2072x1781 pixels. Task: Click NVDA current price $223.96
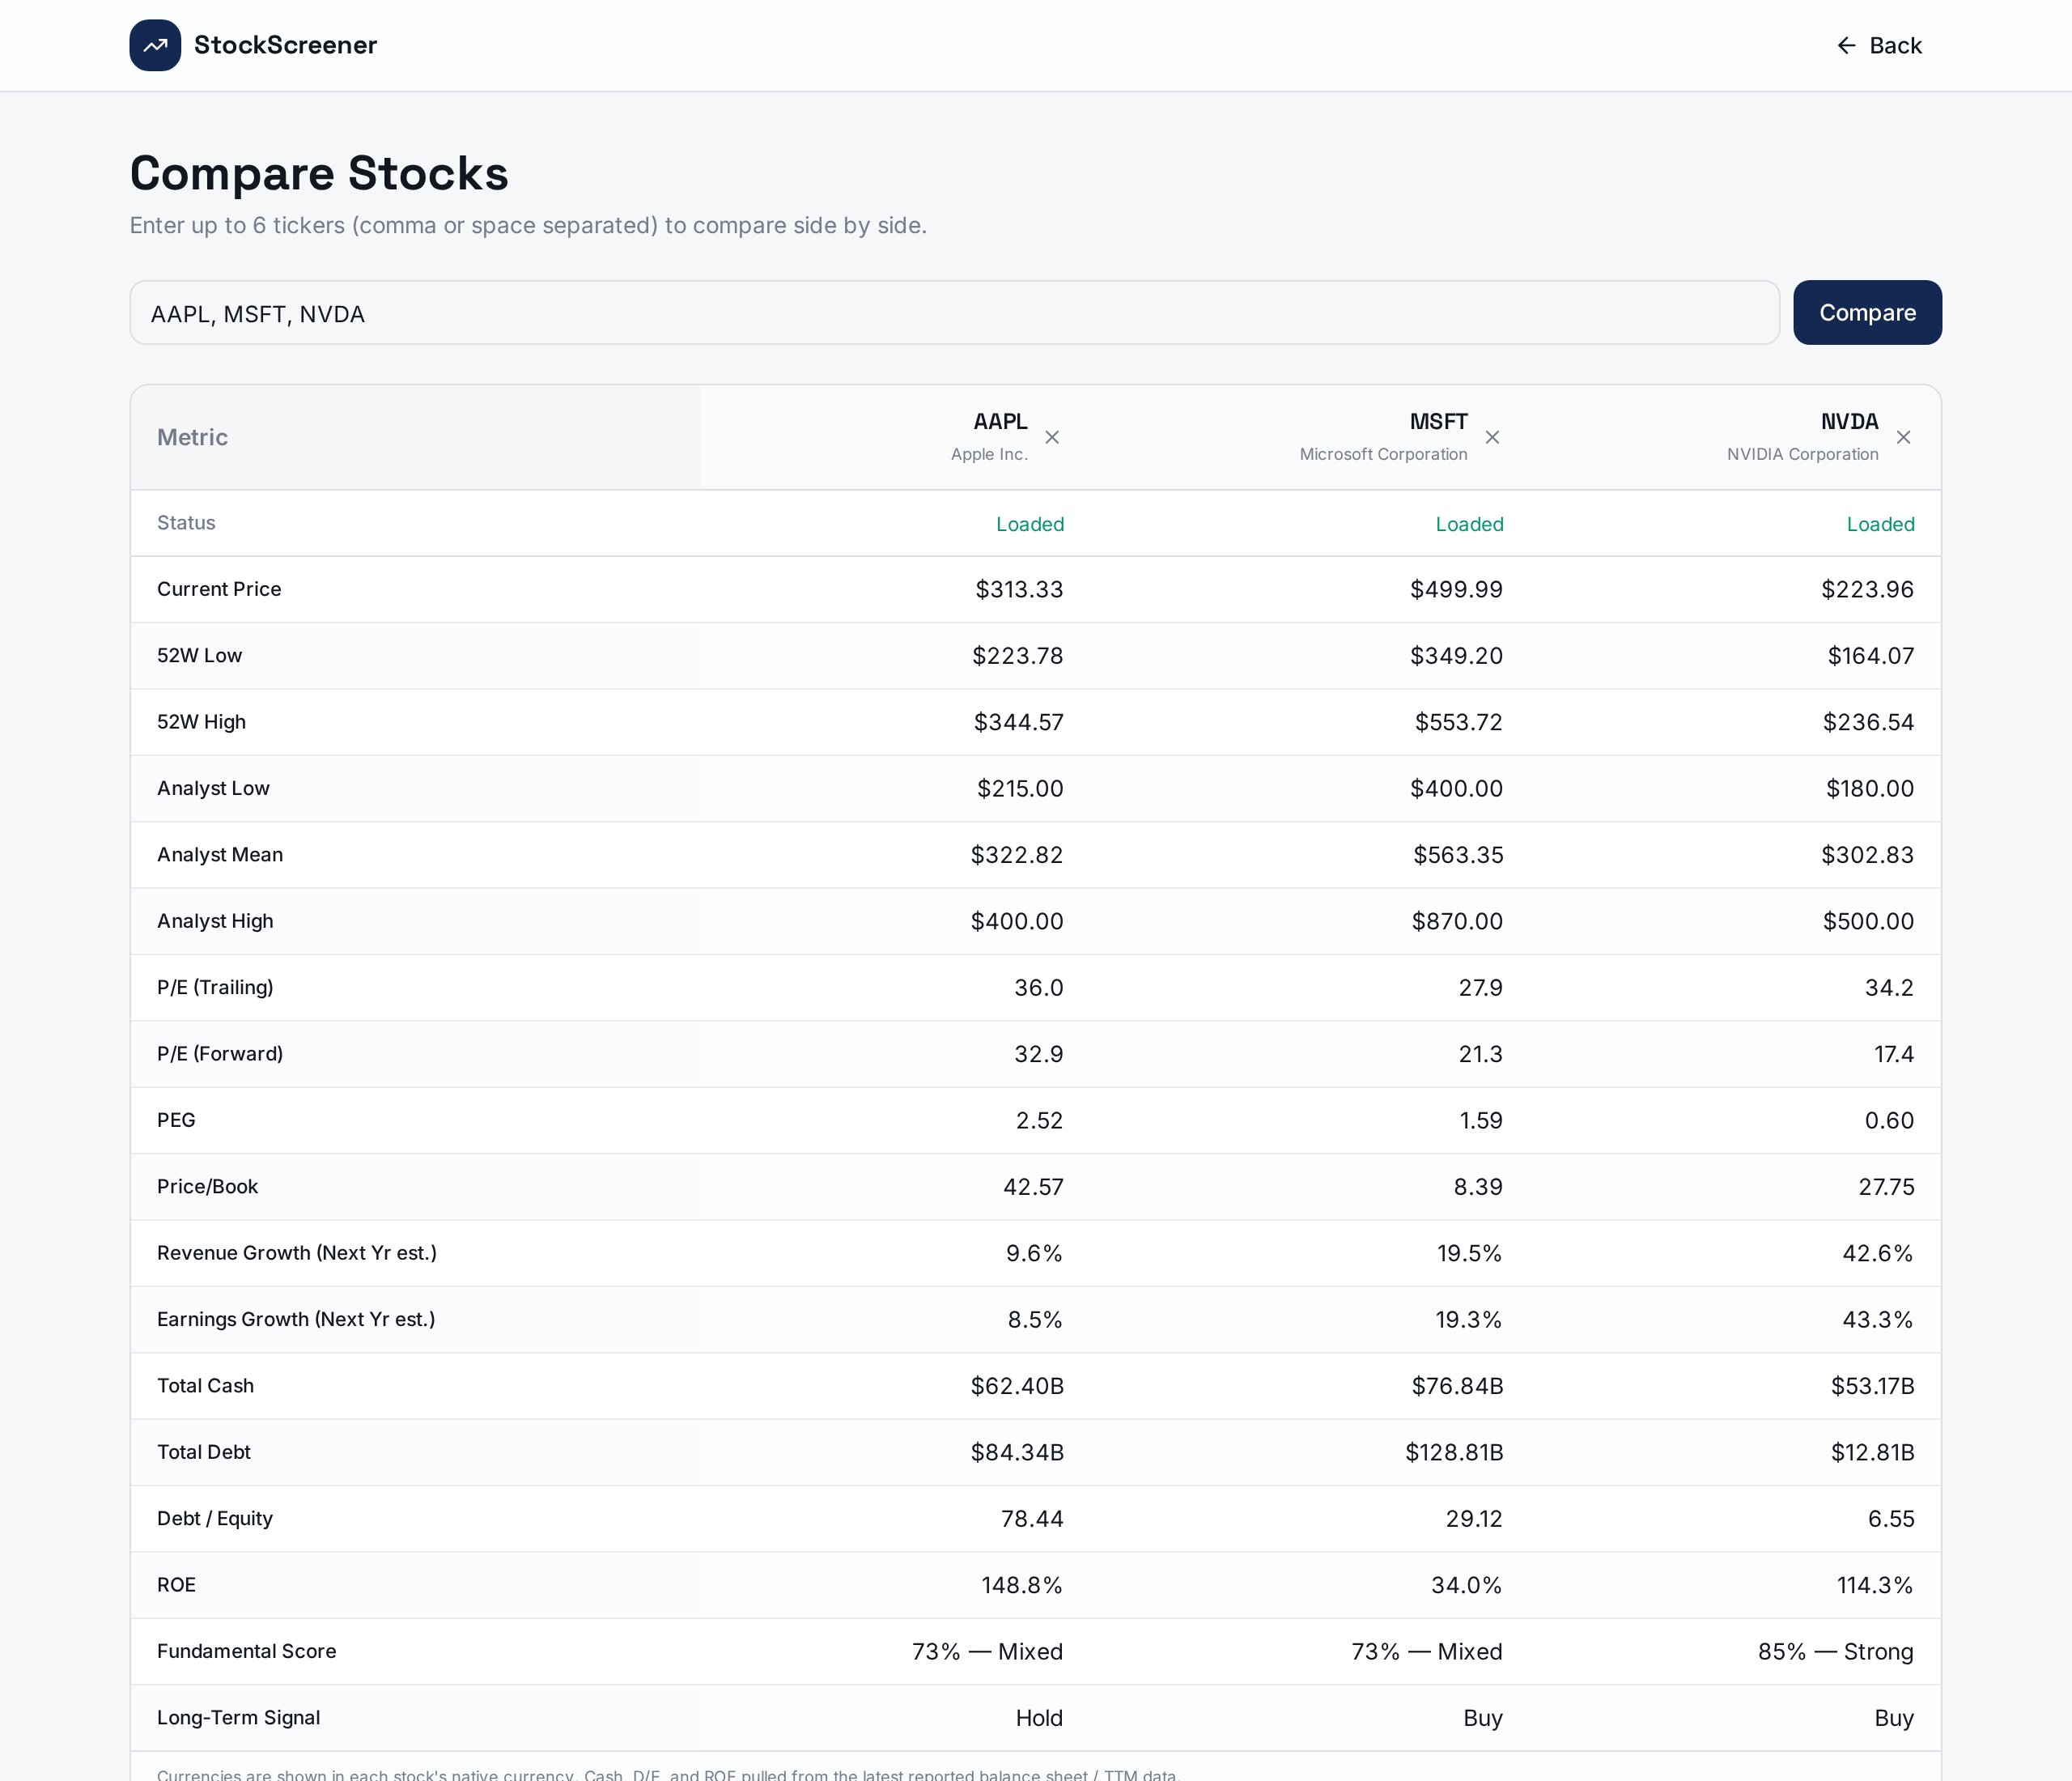1867,590
